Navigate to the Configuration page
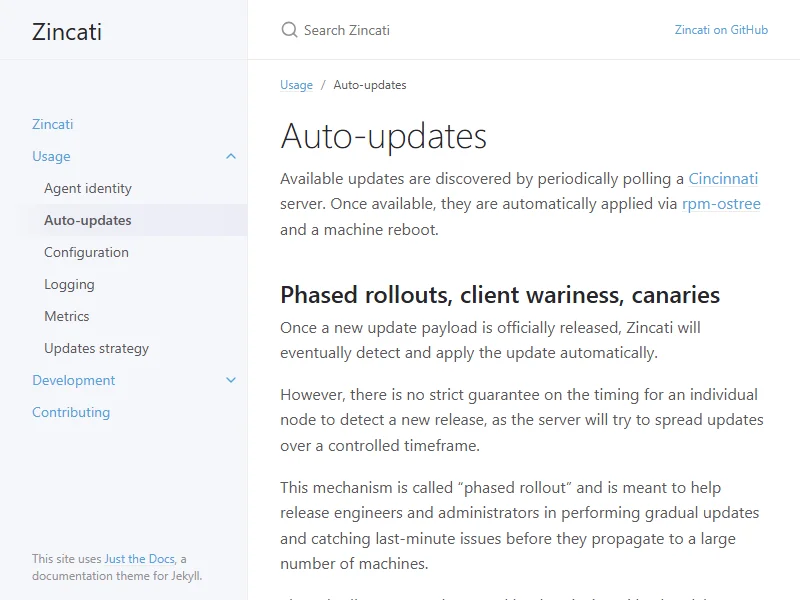The height and width of the screenshot is (600, 800). (86, 252)
